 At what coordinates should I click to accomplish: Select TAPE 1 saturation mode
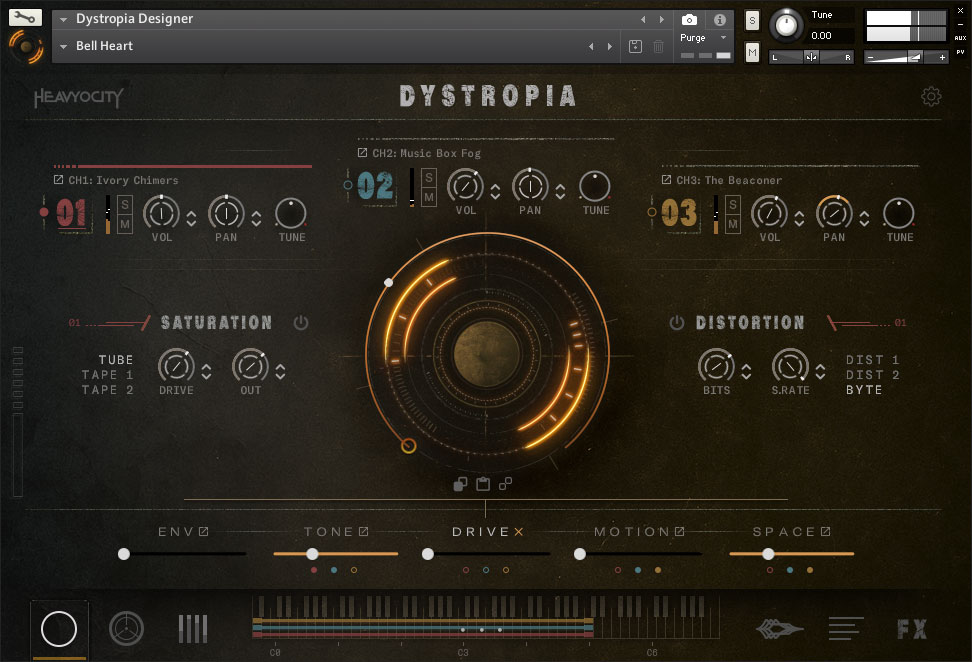[x=107, y=375]
